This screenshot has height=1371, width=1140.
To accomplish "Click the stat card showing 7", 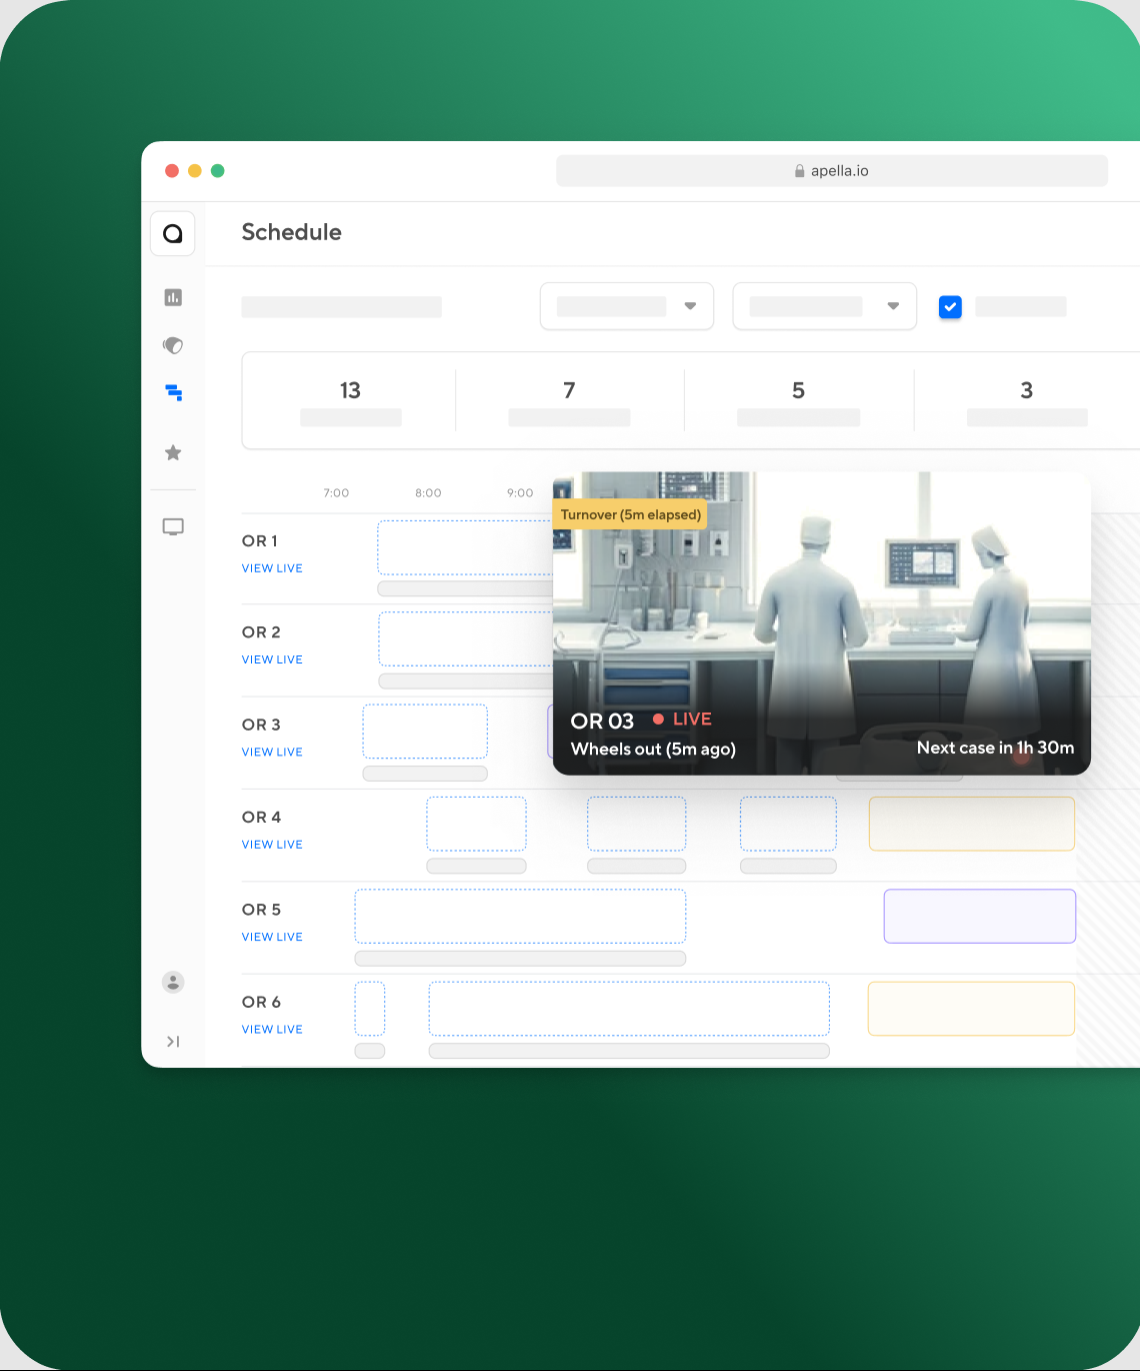I will 569,401.
